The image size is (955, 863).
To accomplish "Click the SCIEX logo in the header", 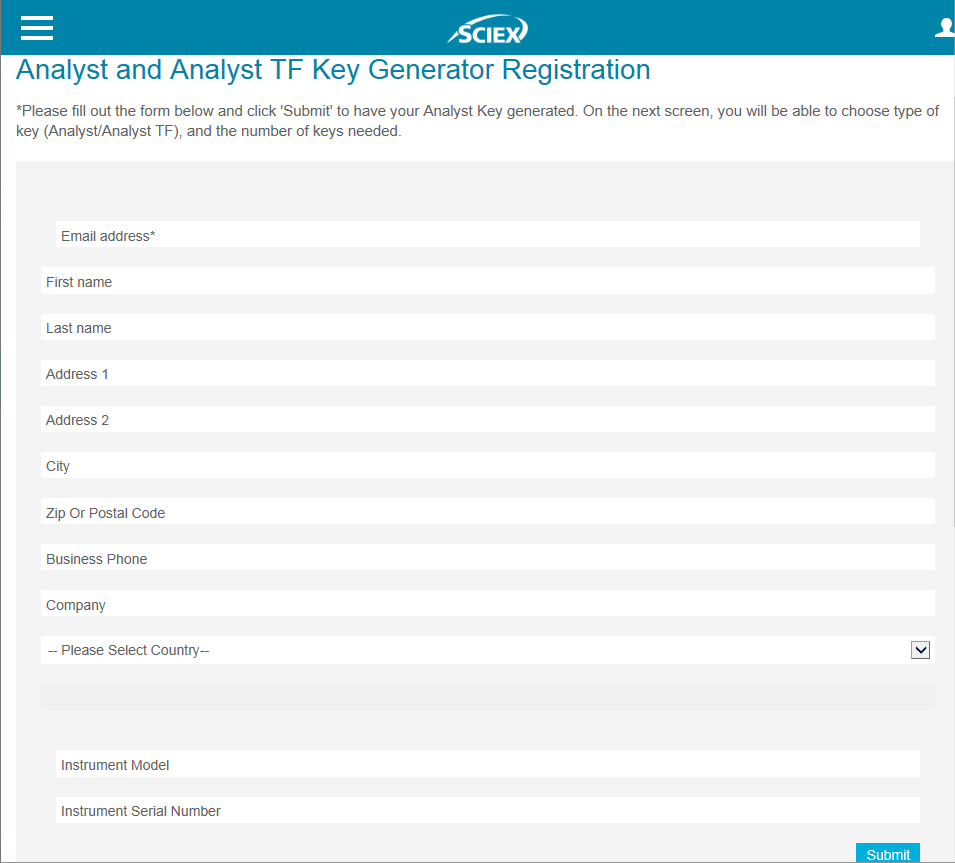I will (x=488, y=29).
